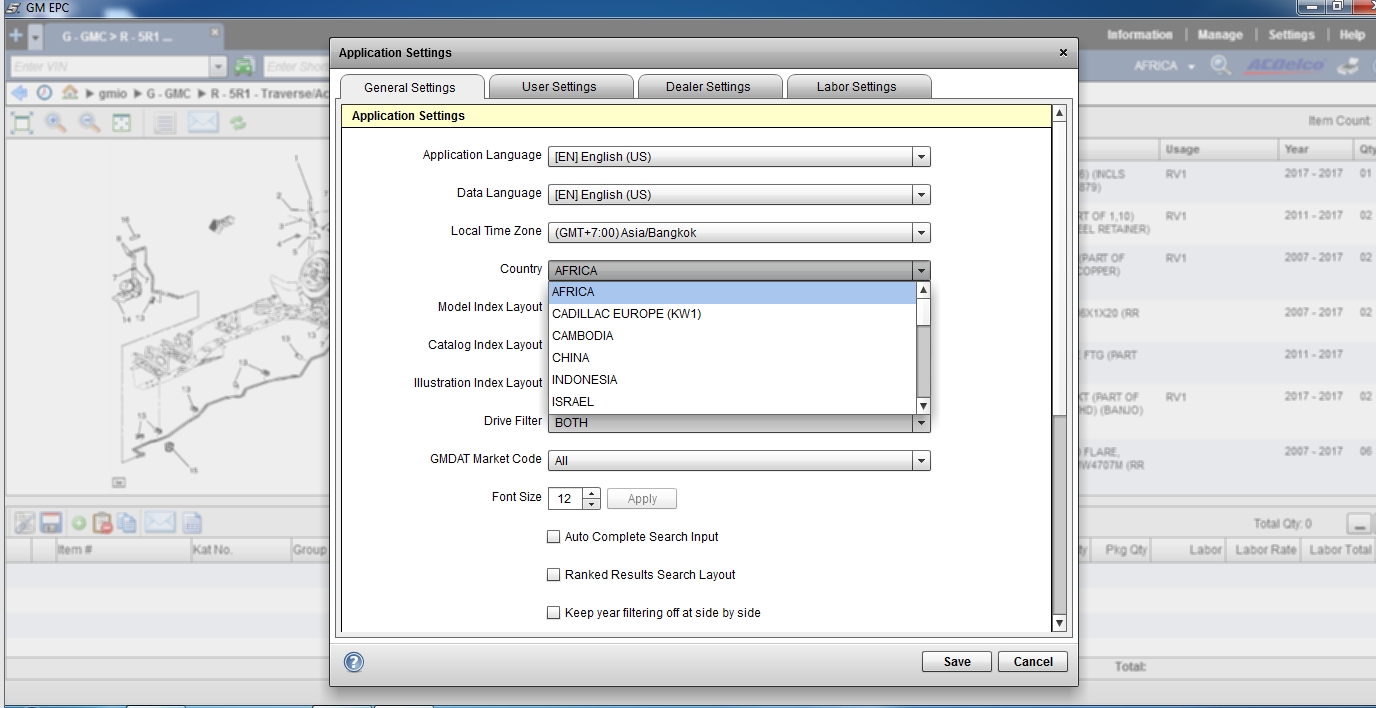Viewport: 1376px width, 708px height.
Task: Open the Manage menu
Action: 1220,35
